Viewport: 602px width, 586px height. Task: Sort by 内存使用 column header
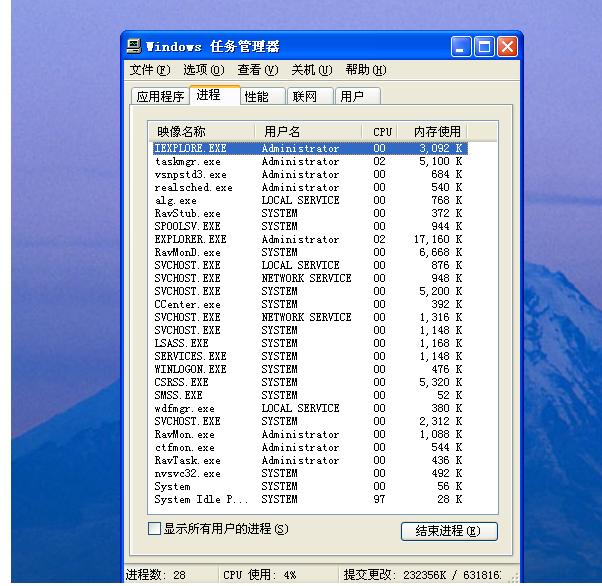[432, 132]
